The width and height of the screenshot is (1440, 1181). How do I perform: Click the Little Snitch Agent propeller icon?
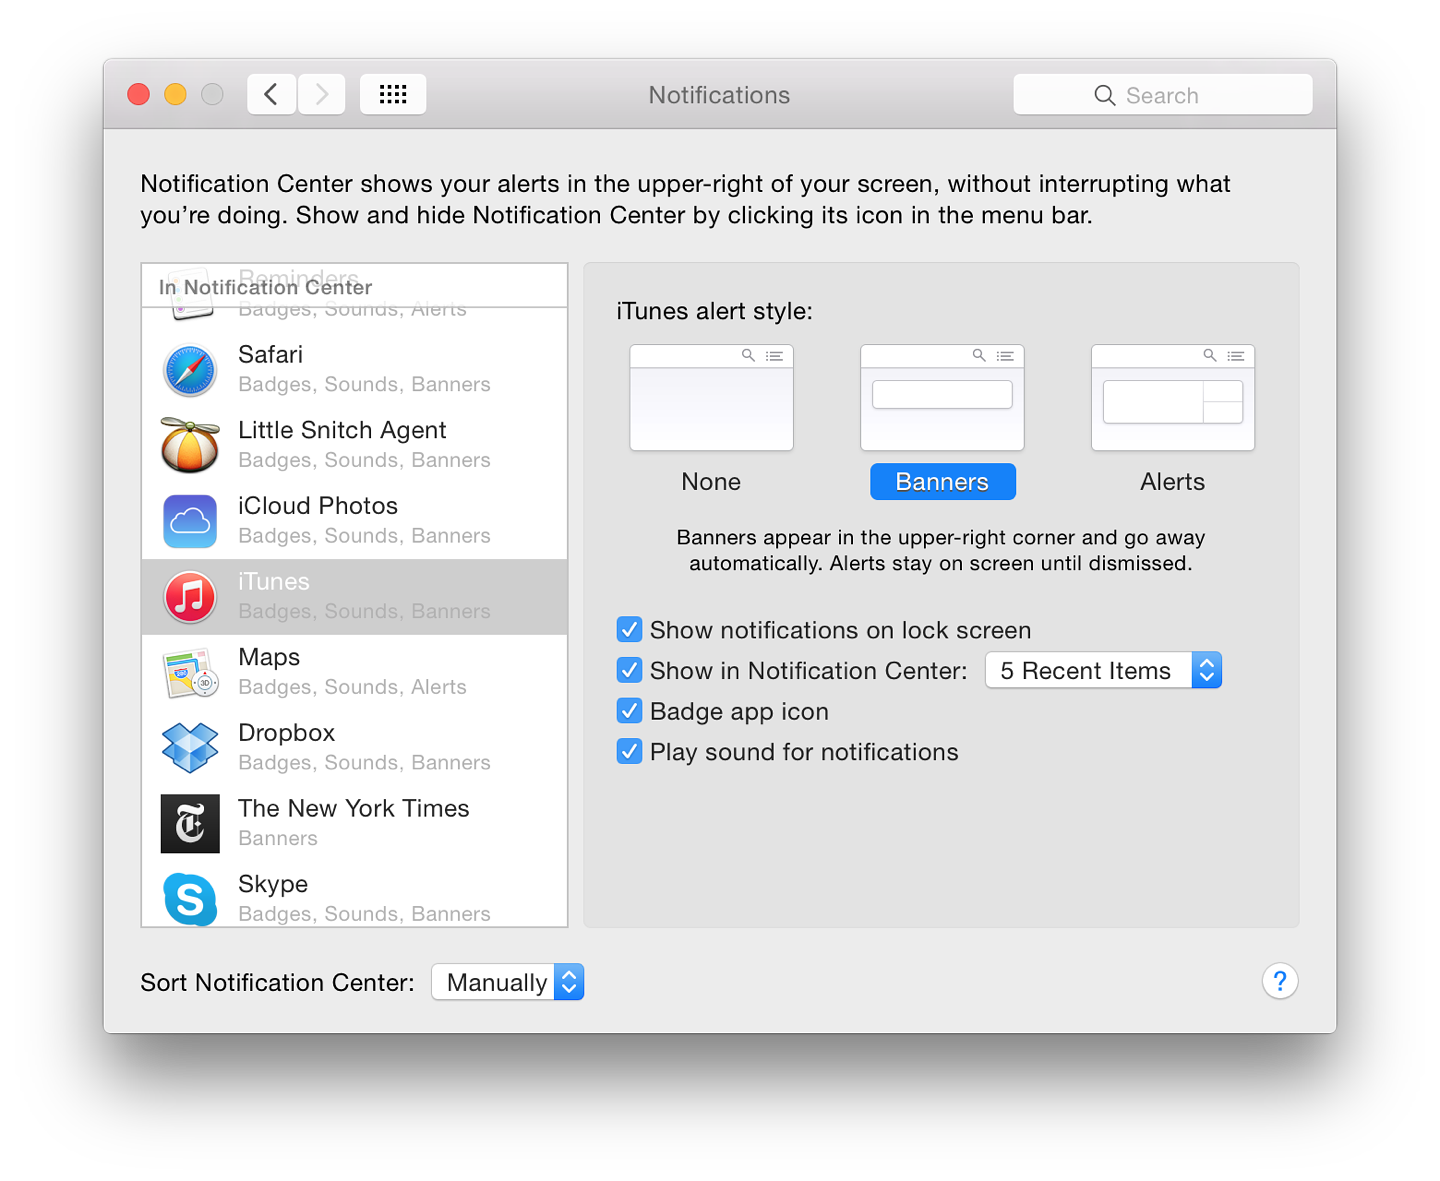pos(190,445)
